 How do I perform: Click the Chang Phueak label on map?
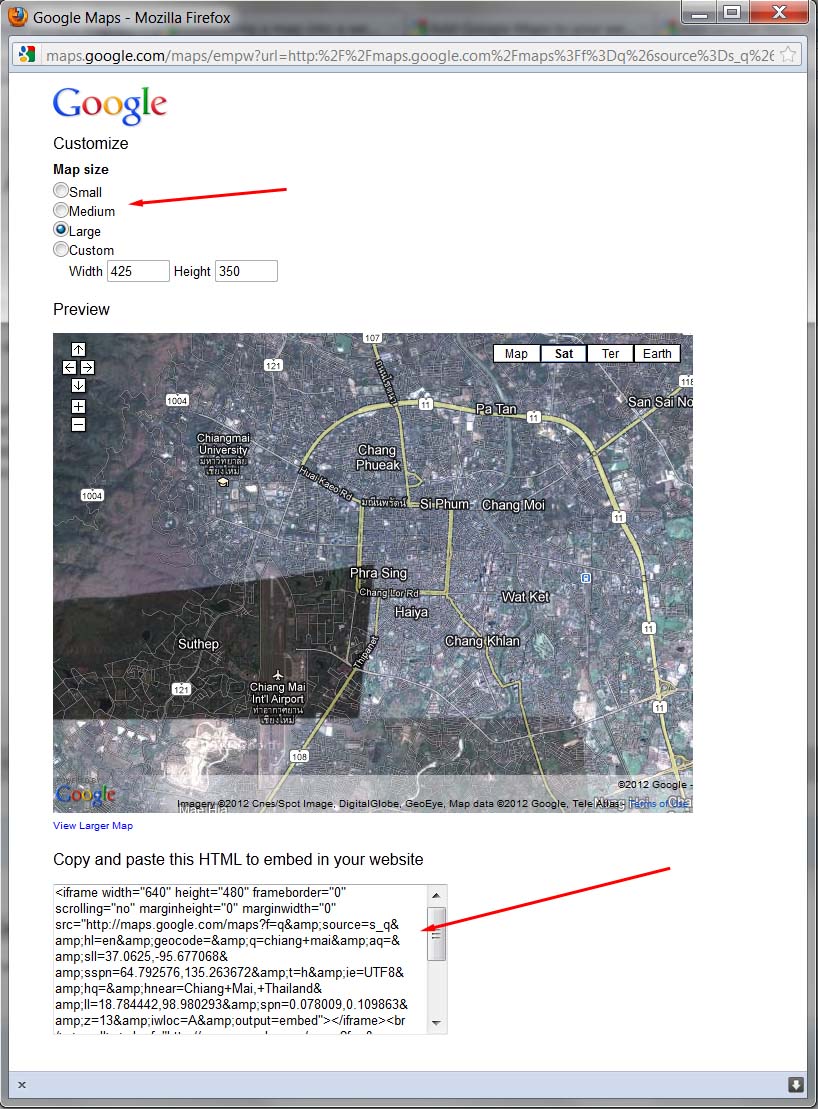(x=378, y=458)
